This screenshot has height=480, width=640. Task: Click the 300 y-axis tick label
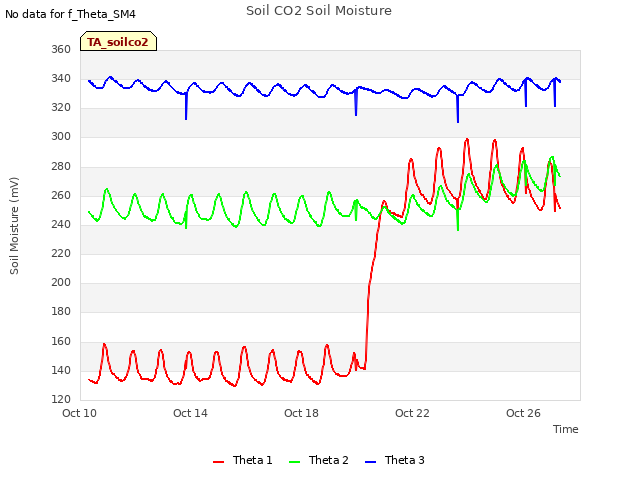[61, 137]
